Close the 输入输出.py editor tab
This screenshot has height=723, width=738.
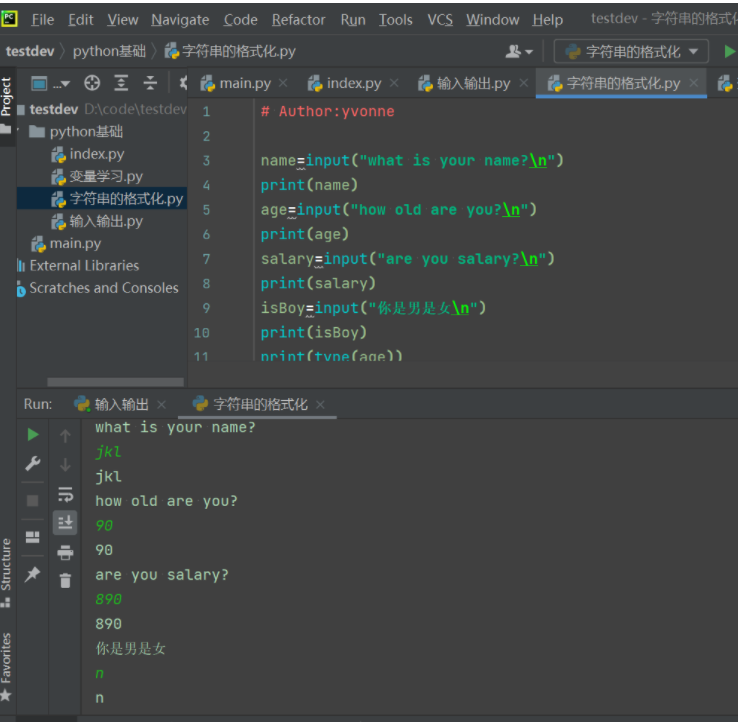point(523,83)
